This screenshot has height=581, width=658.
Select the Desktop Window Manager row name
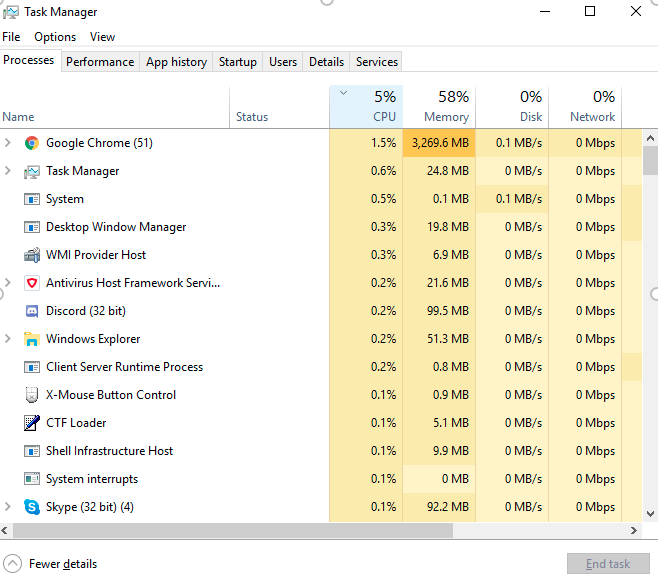click(116, 227)
